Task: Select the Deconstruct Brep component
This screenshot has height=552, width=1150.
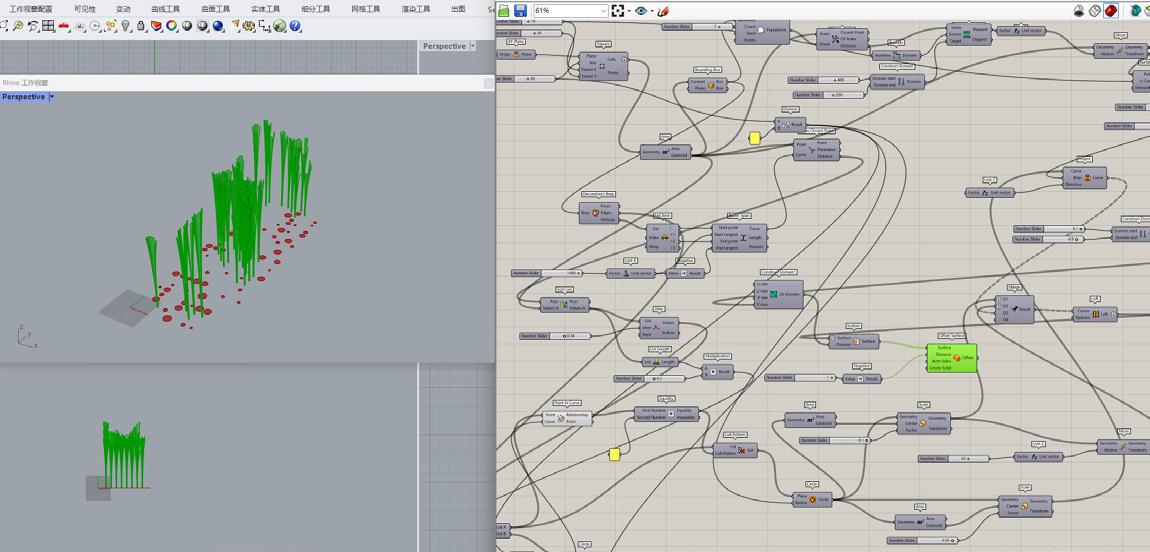Action: point(600,213)
